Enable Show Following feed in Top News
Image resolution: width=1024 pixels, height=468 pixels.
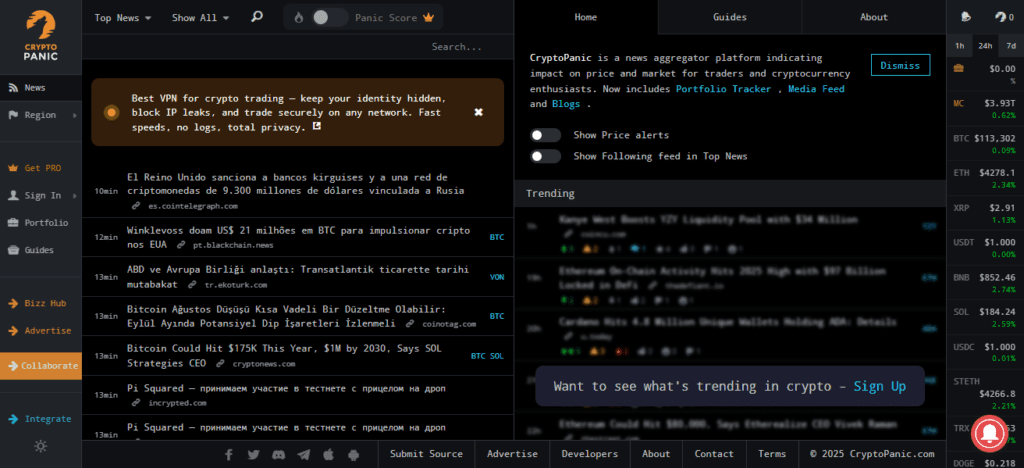pos(545,156)
